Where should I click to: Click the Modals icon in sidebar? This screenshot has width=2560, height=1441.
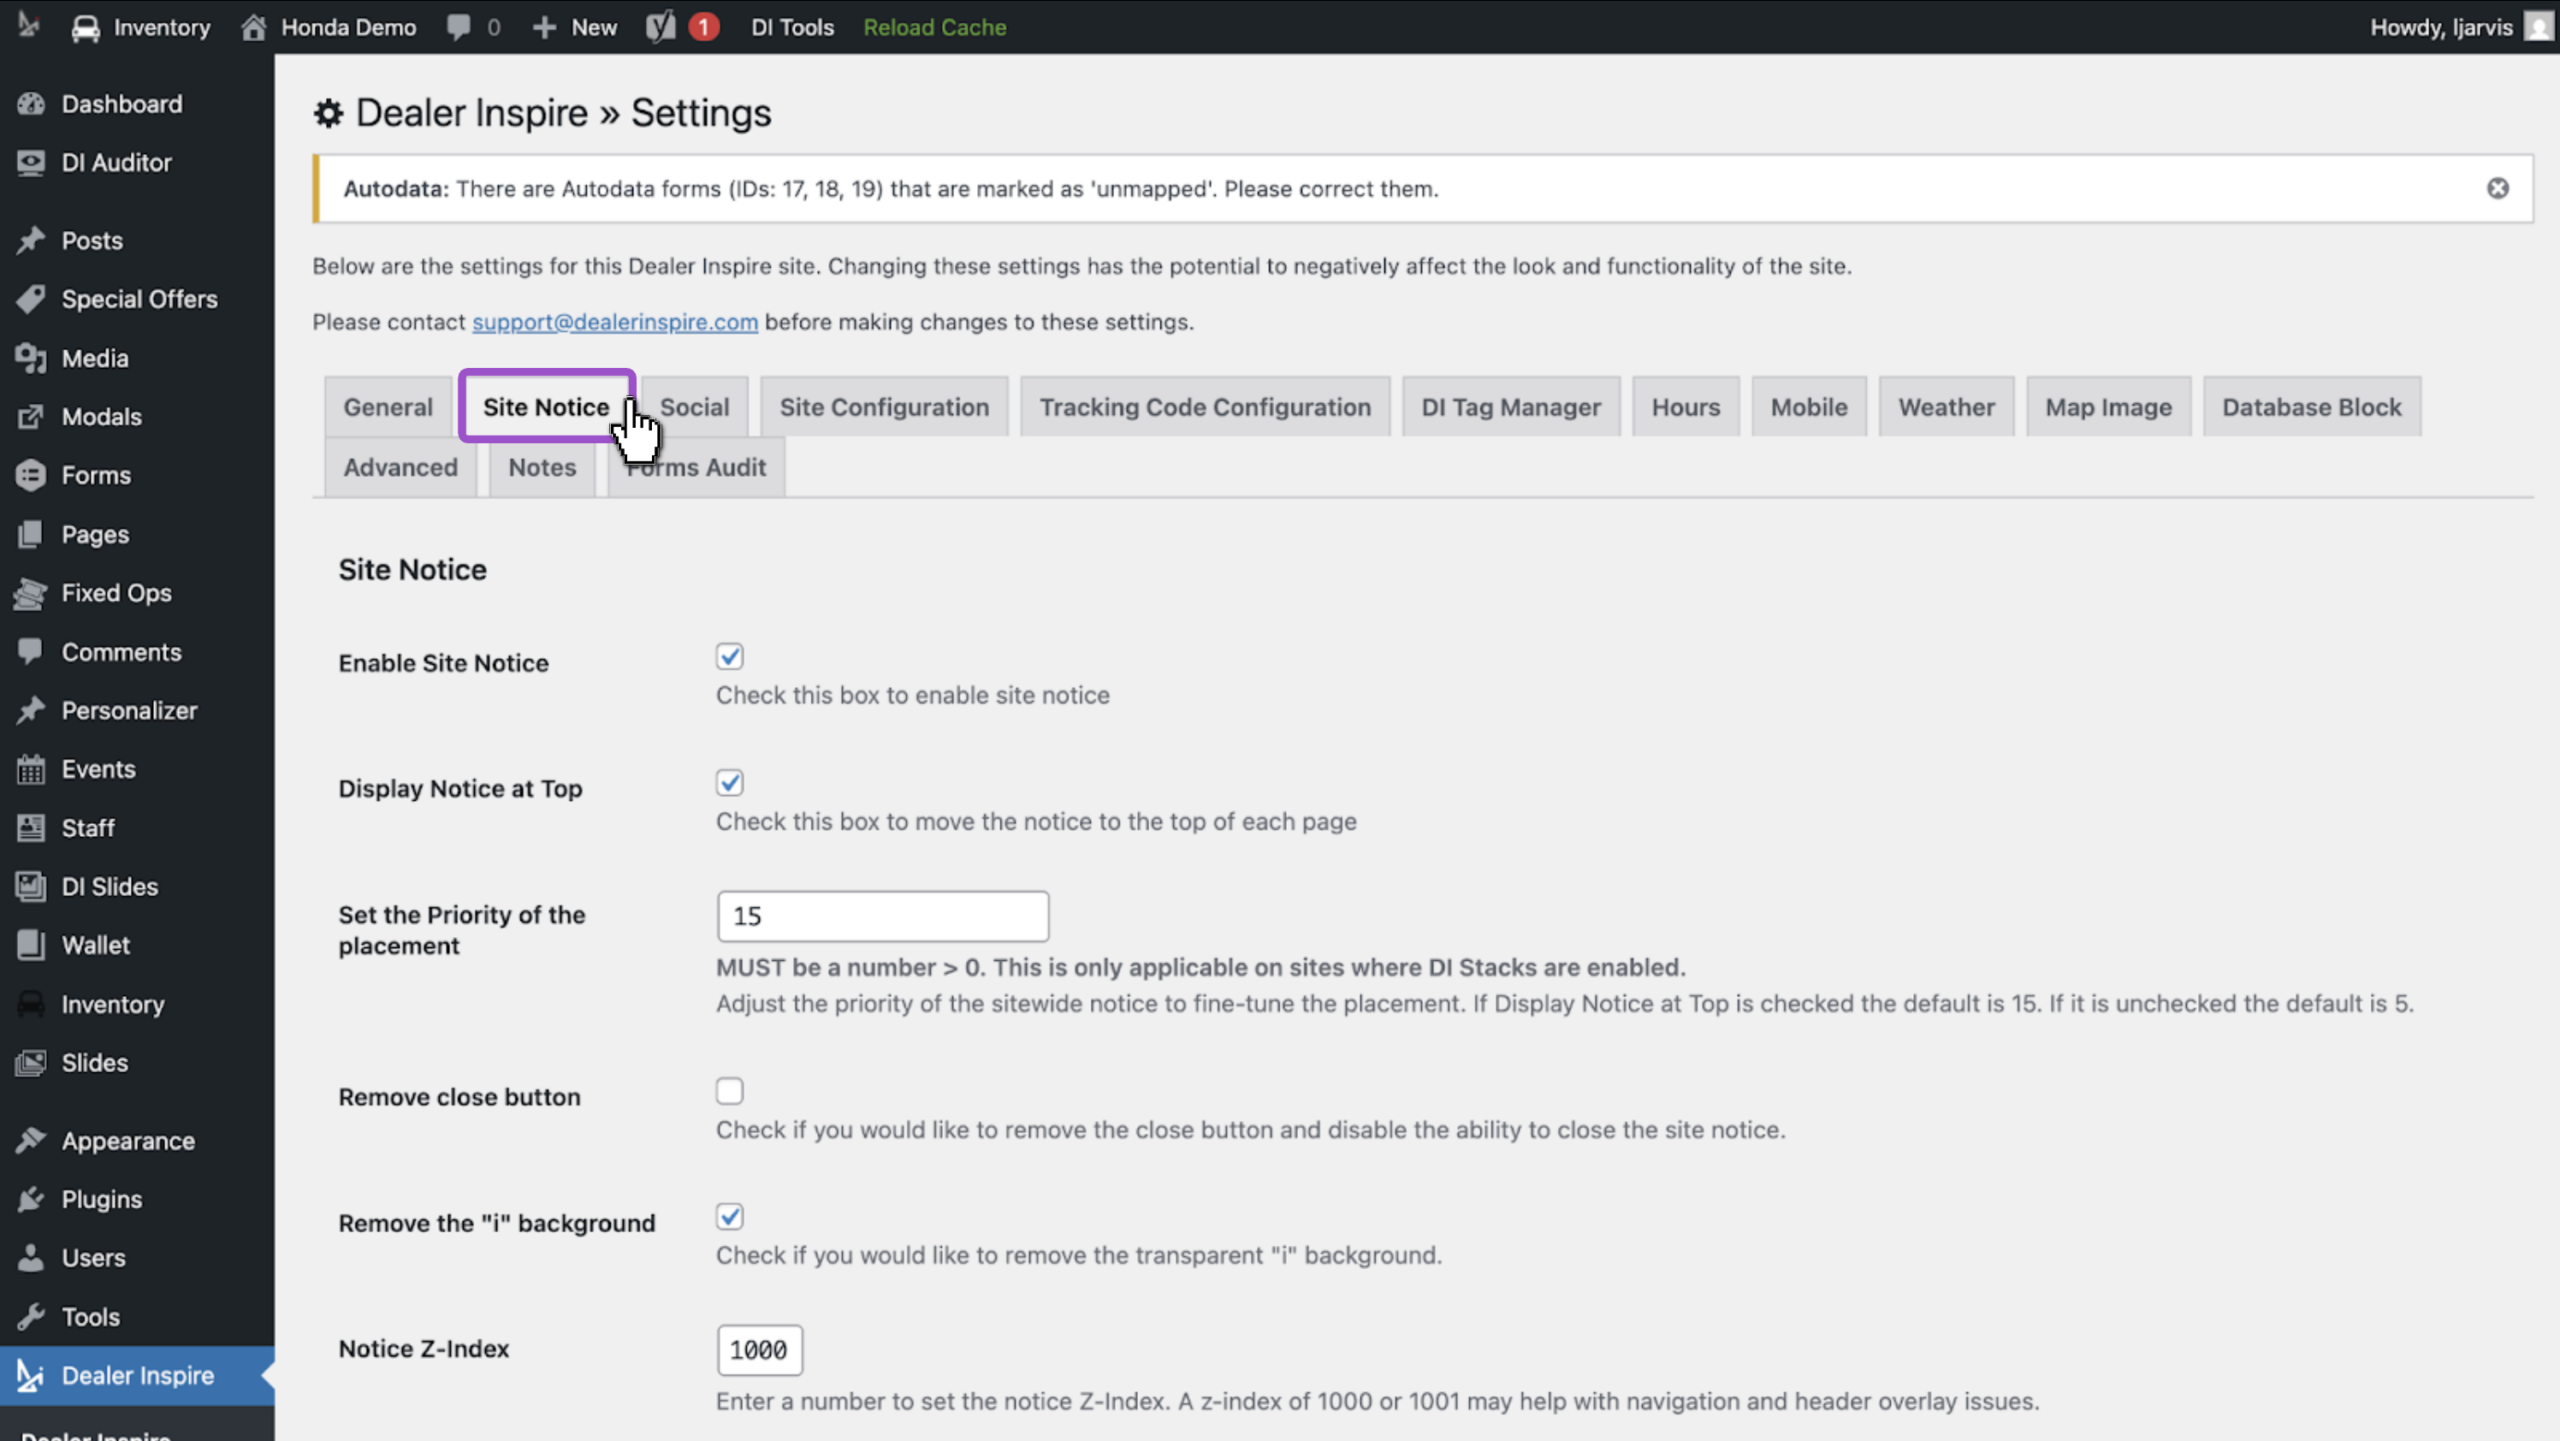[x=31, y=416]
